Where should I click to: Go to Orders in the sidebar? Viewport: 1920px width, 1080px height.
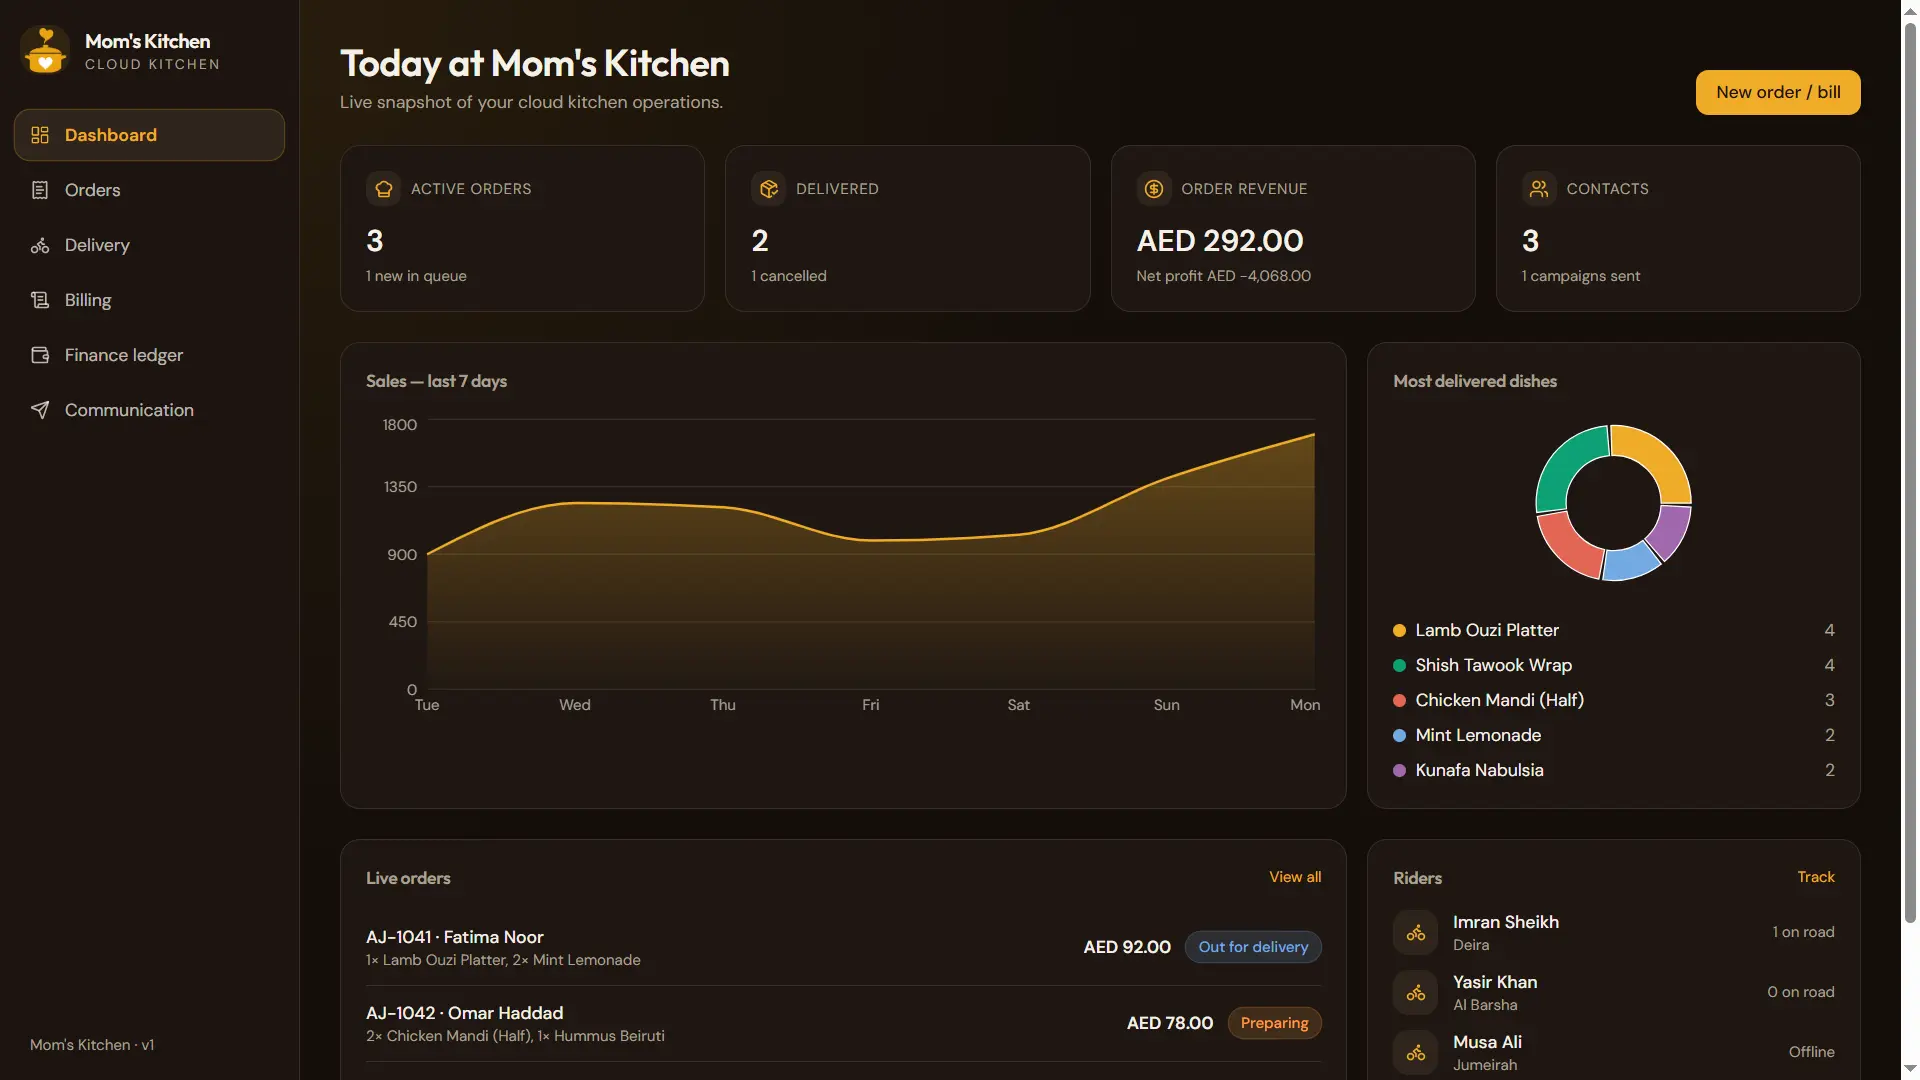coord(149,190)
